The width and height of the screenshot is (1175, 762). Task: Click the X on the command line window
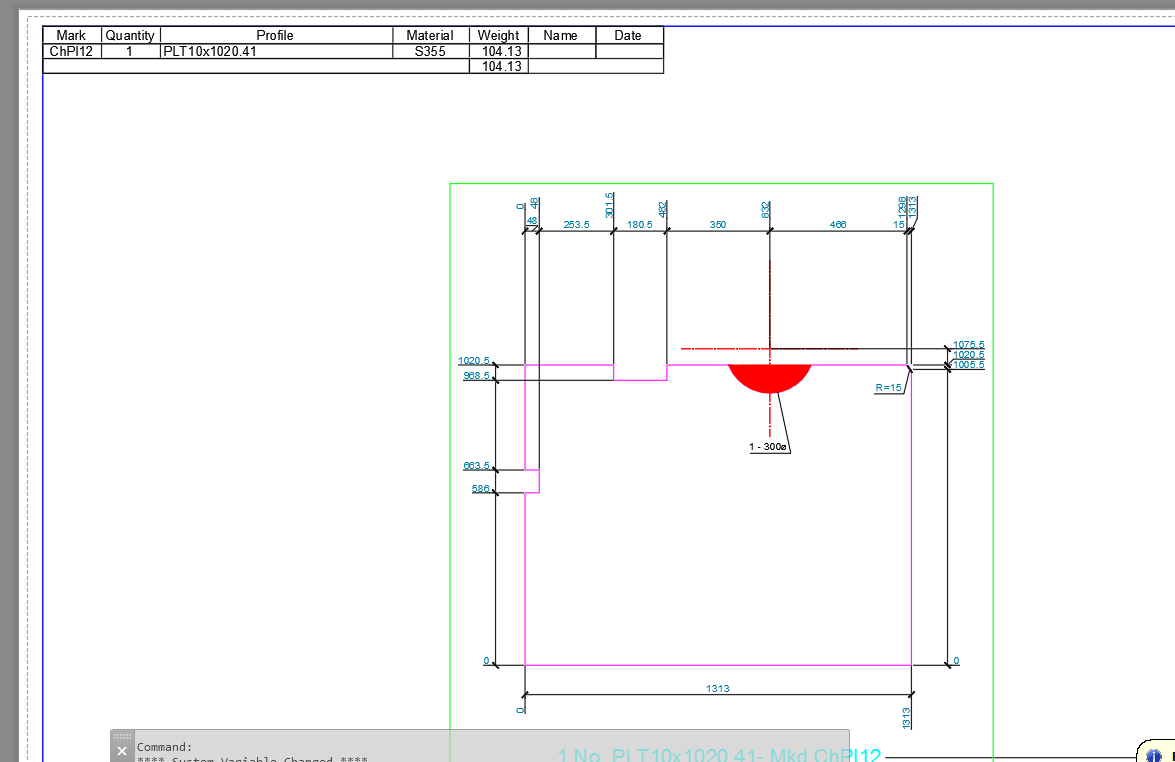(121, 748)
